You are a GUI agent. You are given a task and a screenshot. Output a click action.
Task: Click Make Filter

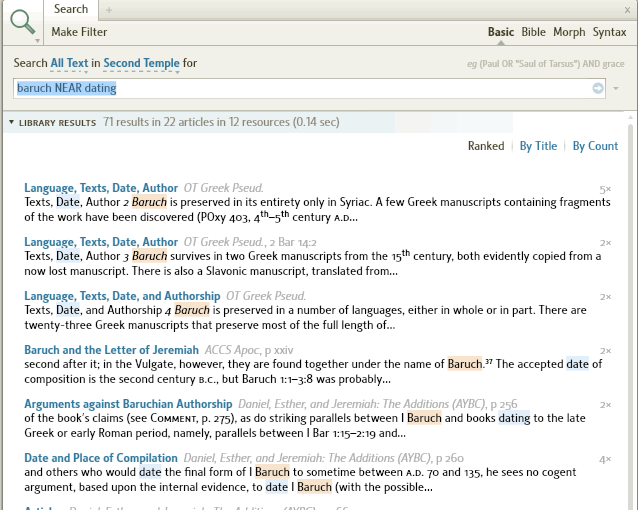click(79, 32)
